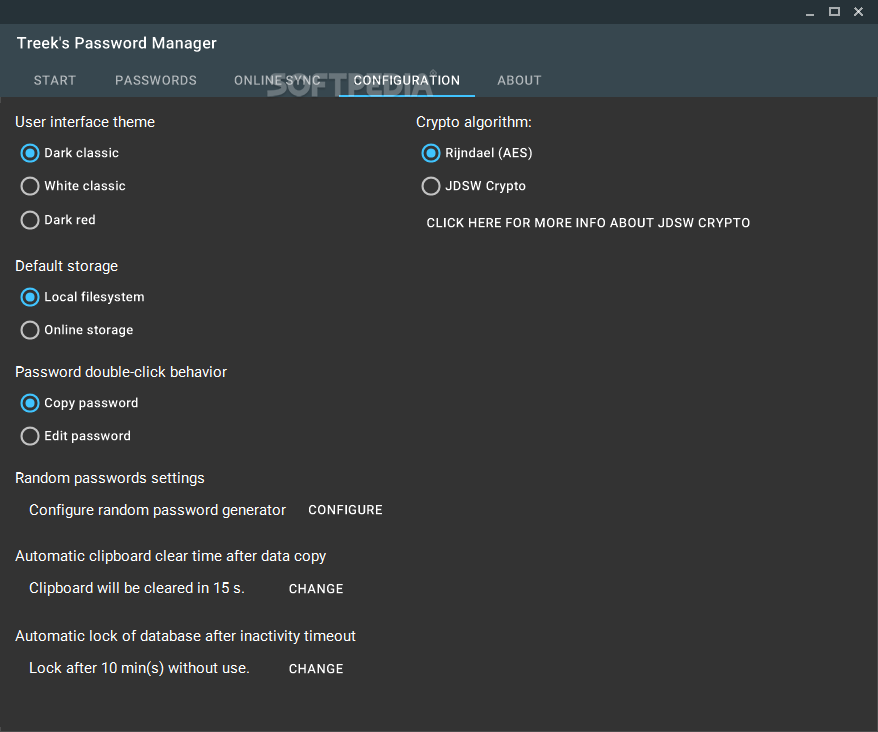Switch to the PASSWORDS tab
The height and width of the screenshot is (732, 878).
click(x=156, y=80)
